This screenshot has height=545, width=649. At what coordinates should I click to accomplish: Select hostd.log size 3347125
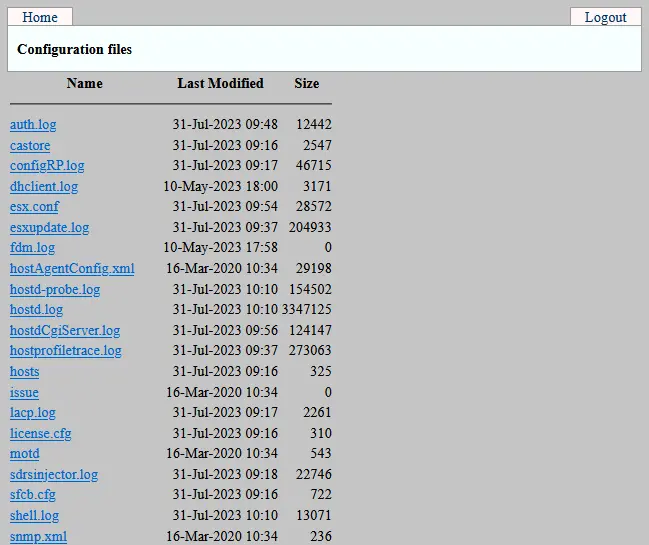[x=307, y=310]
